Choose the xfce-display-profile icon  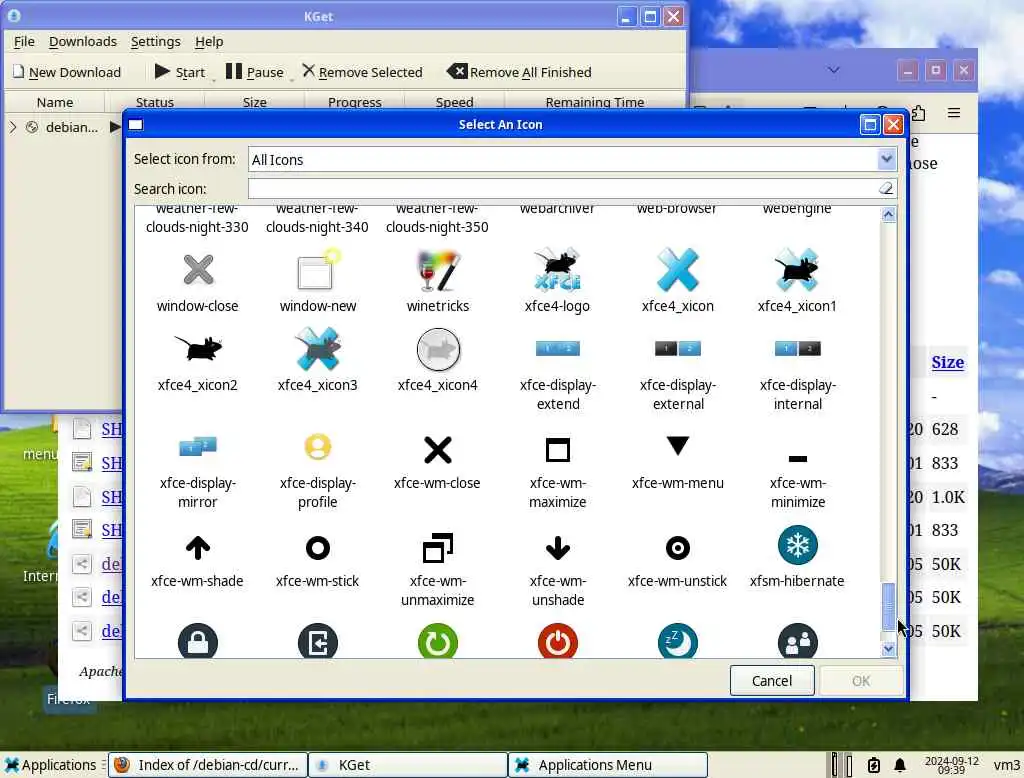pyautogui.click(x=318, y=447)
